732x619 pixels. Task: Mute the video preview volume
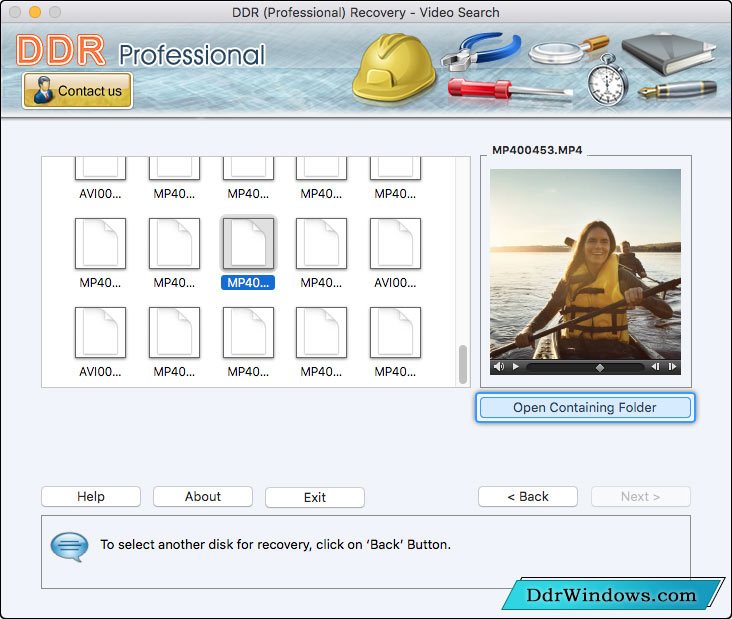pyautogui.click(x=499, y=366)
